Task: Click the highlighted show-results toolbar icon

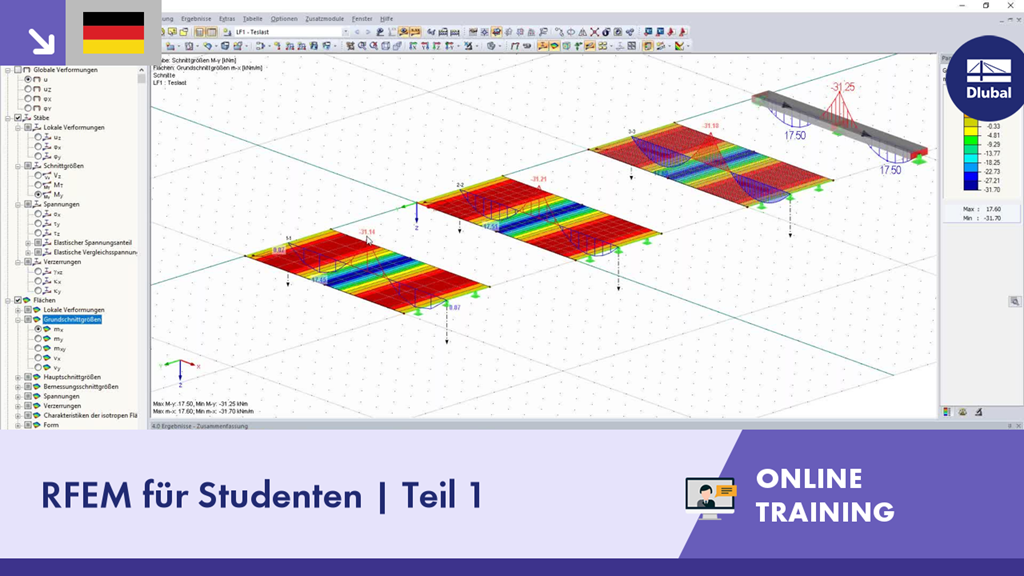Action: [x=404, y=32]
